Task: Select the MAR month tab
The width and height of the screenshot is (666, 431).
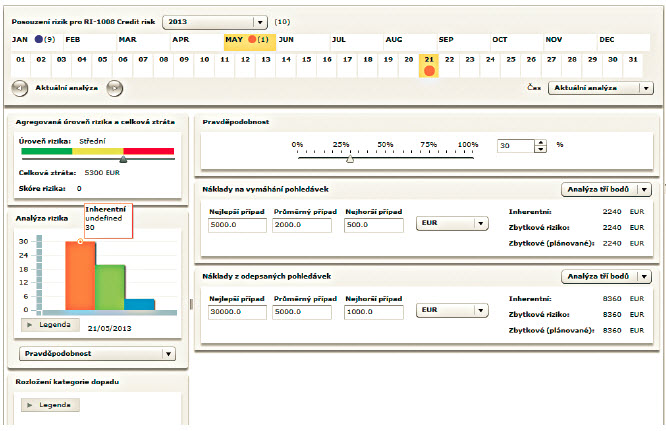Action: pyautogui.click(x=144, y=42)
